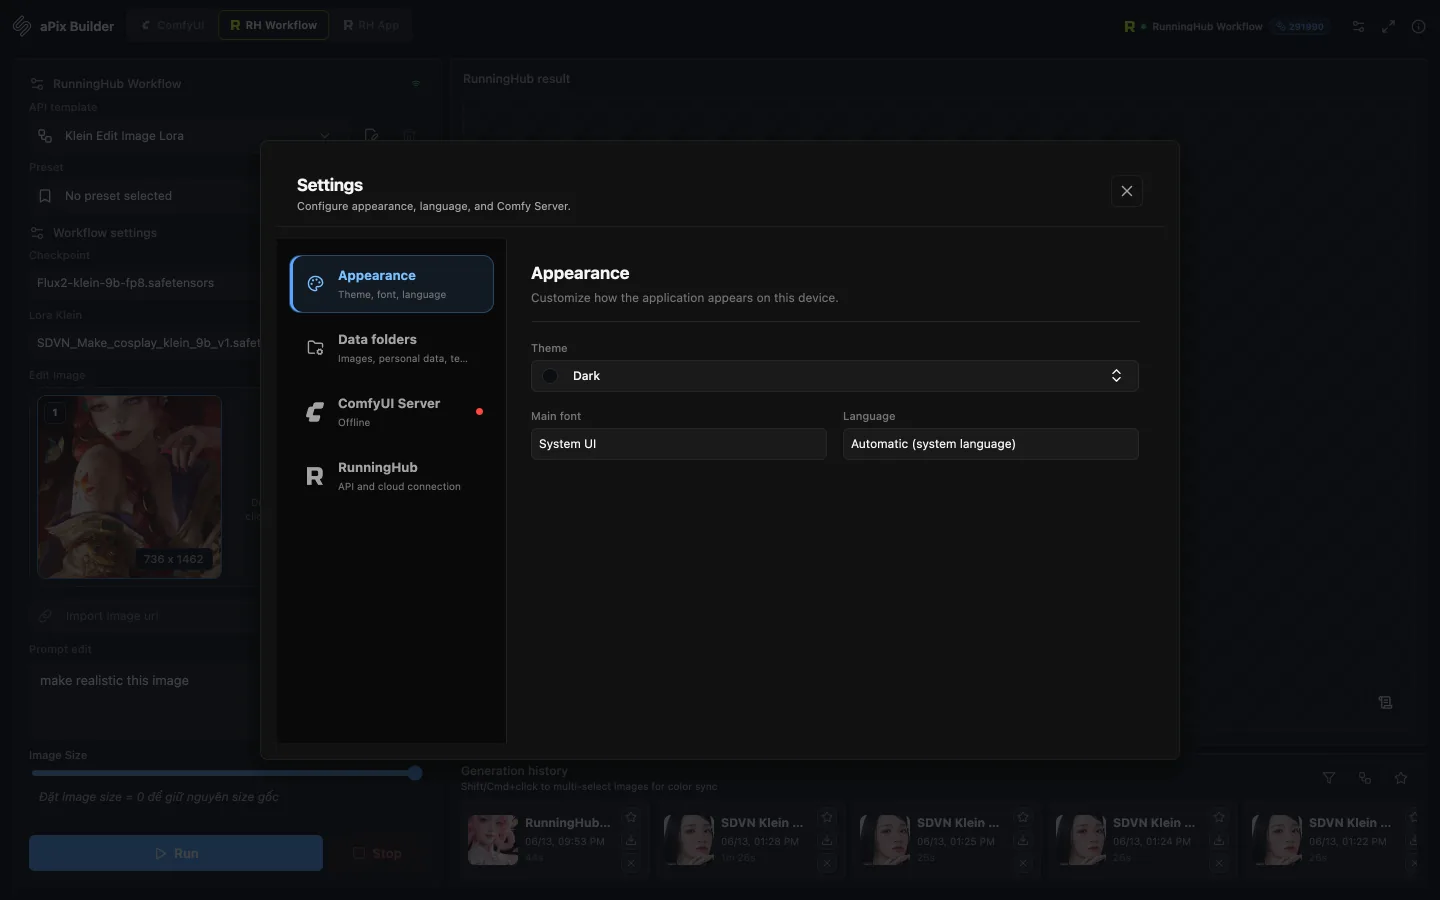Click the folder icon beside Data folders
Viewport: 1440px width, 900px height.
315,348
